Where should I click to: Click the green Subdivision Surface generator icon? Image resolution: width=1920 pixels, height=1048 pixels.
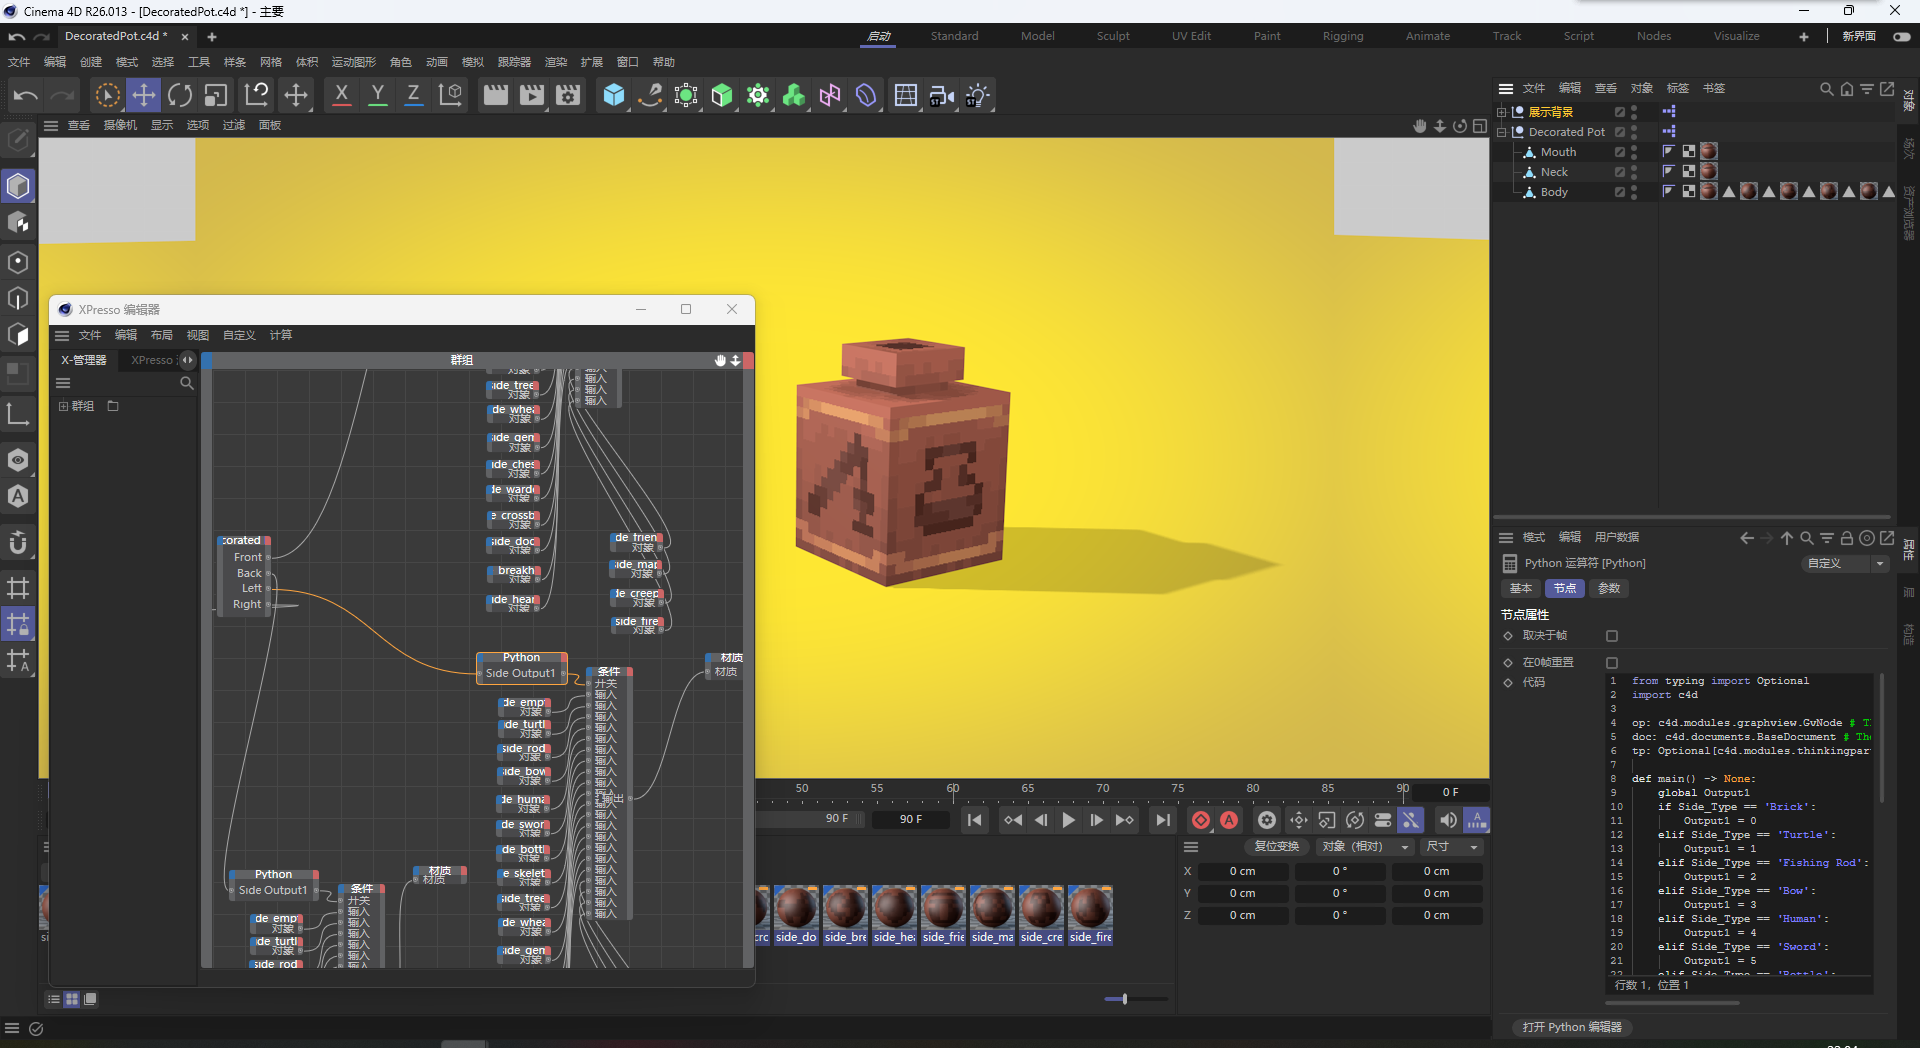tap(722, 95)
